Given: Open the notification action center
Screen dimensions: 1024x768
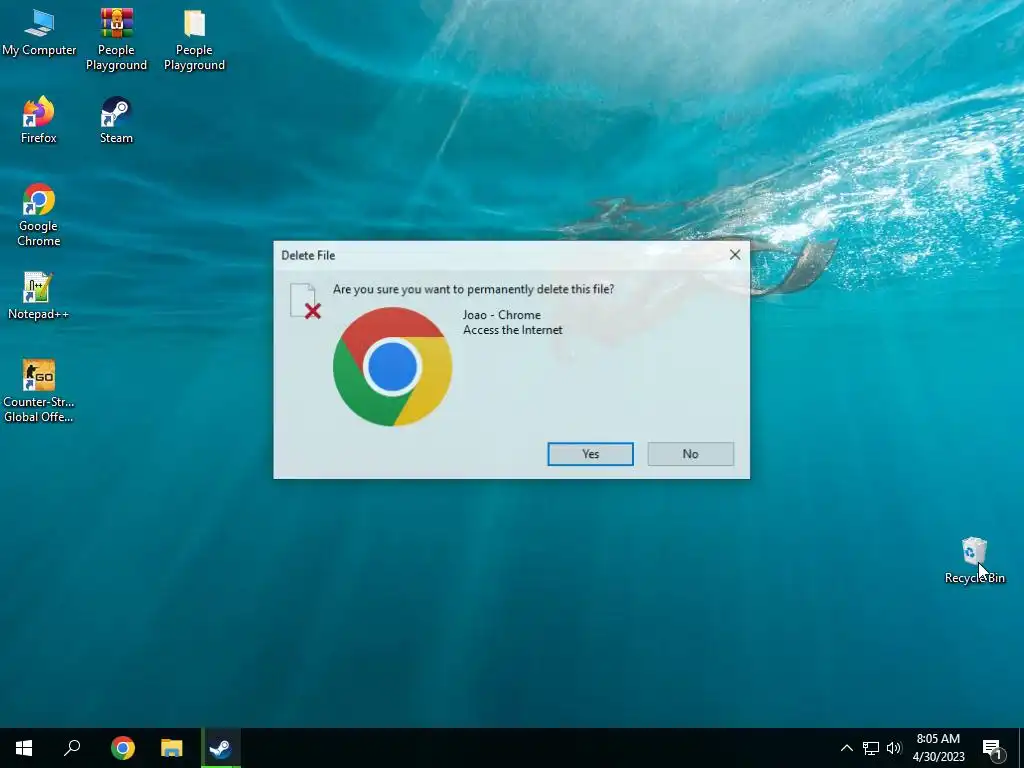Looking at the screenshot, I should [x=993, y=749].
